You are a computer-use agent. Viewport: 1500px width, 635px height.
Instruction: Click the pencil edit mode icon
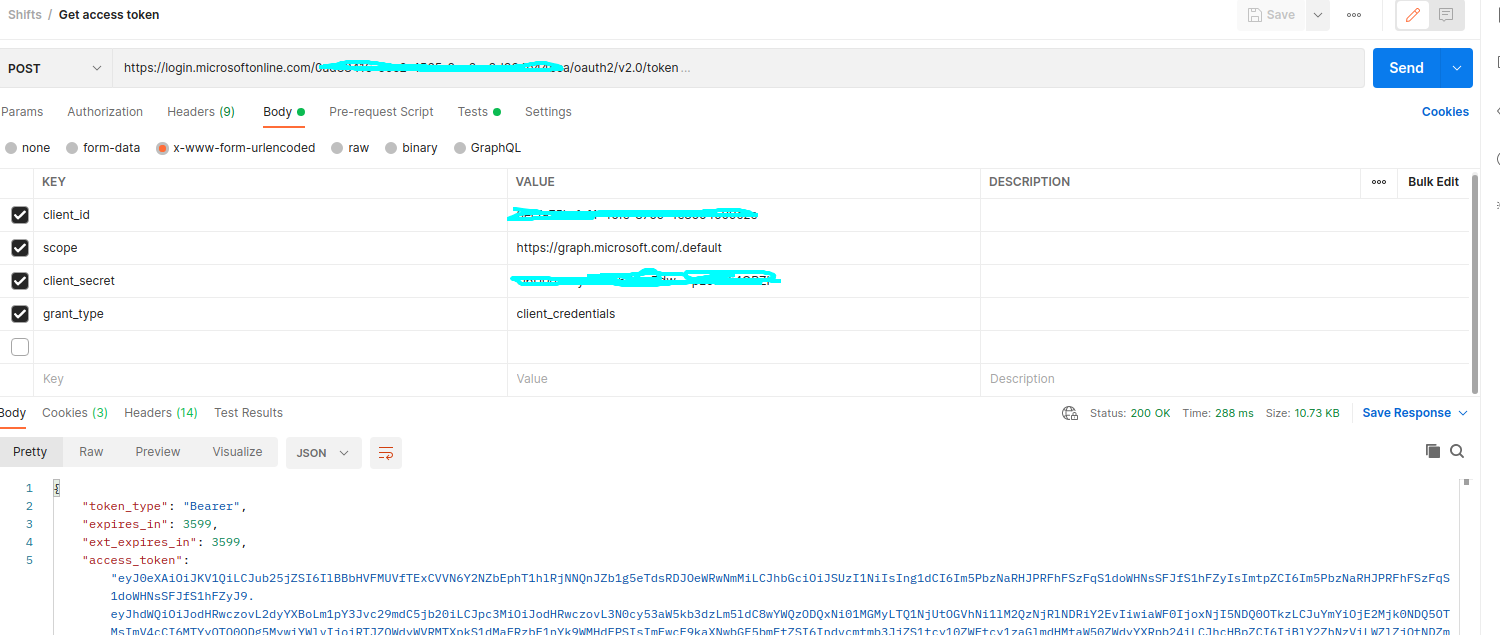[1413, 15]
